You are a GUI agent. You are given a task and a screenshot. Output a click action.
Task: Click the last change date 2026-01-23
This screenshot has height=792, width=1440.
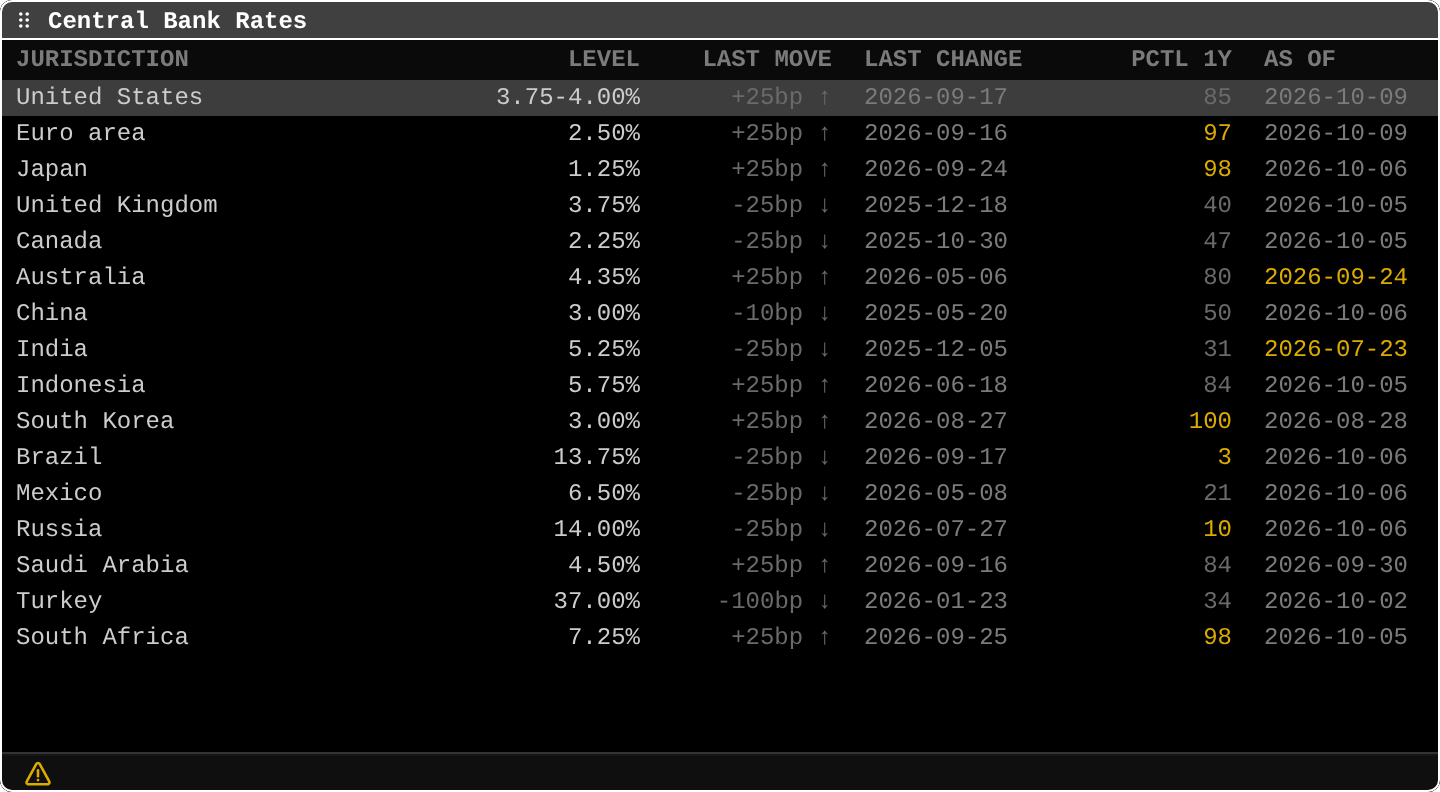click(936, 601)
